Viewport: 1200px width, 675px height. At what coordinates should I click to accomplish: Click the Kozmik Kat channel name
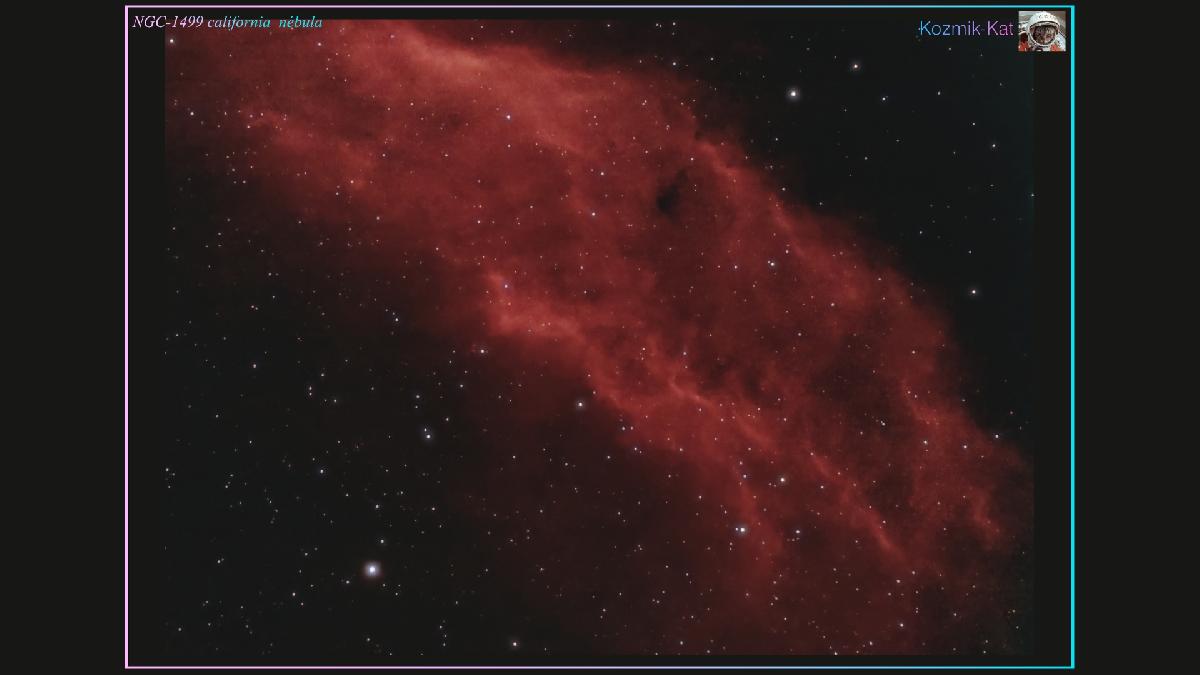click(966, 29)
